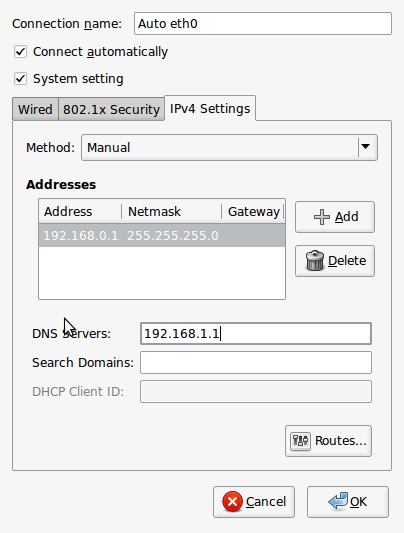Focus the DNS servers input field

(256, 333)
